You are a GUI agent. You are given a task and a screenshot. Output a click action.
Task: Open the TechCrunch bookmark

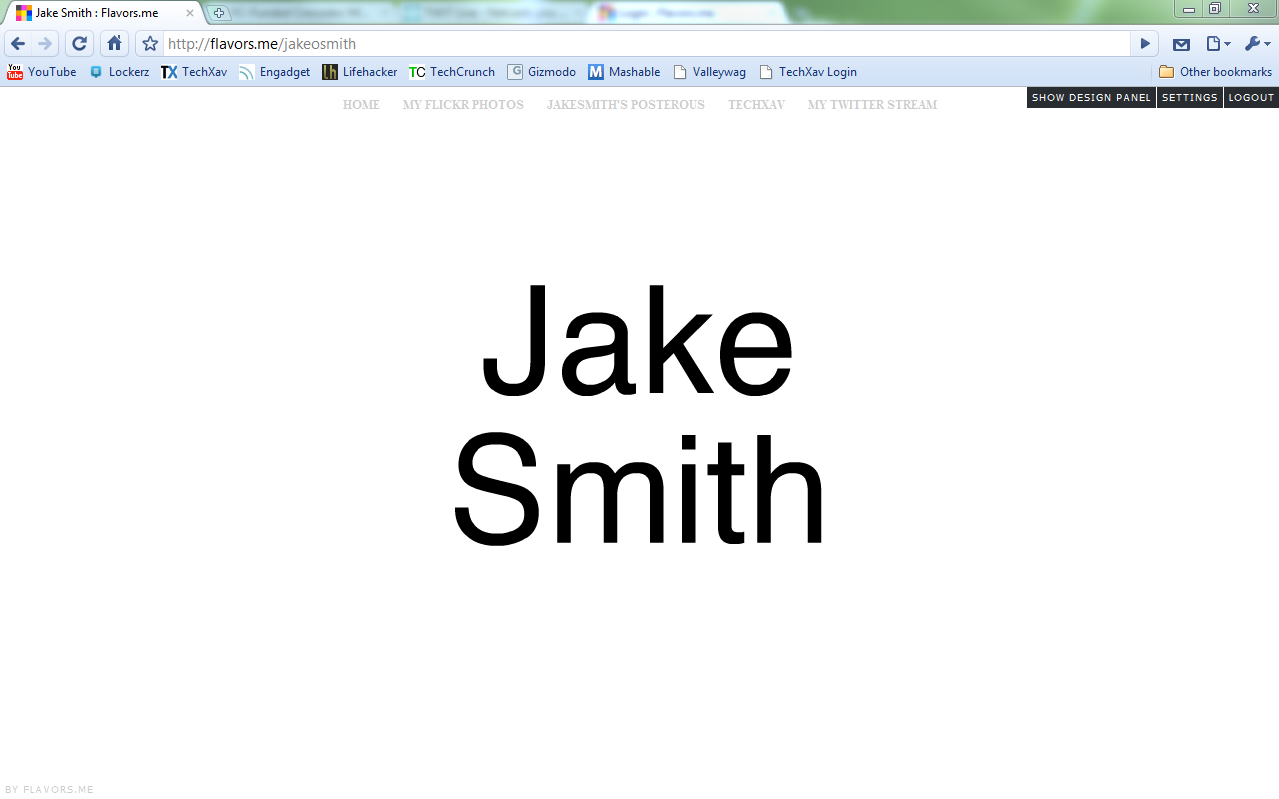tap(452, 72)
